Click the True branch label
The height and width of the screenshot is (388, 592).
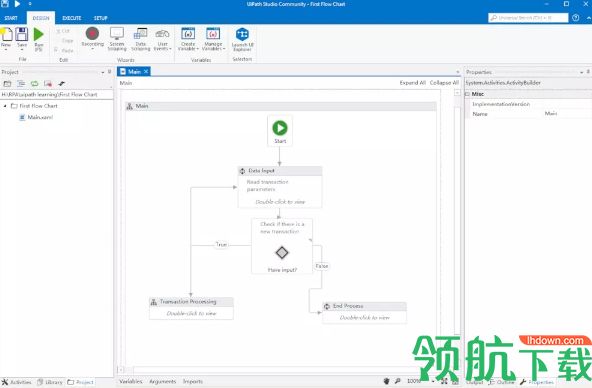(221, 245)
